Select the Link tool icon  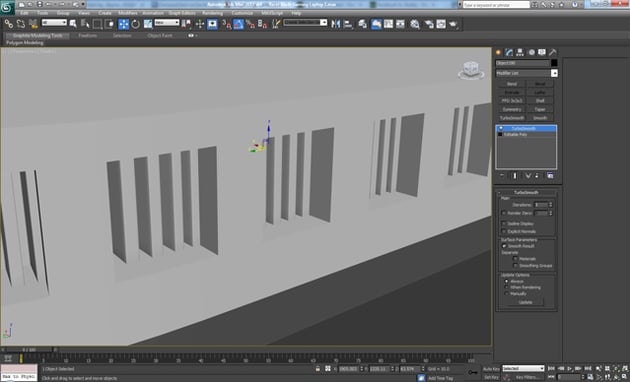[x=8, y=24]
